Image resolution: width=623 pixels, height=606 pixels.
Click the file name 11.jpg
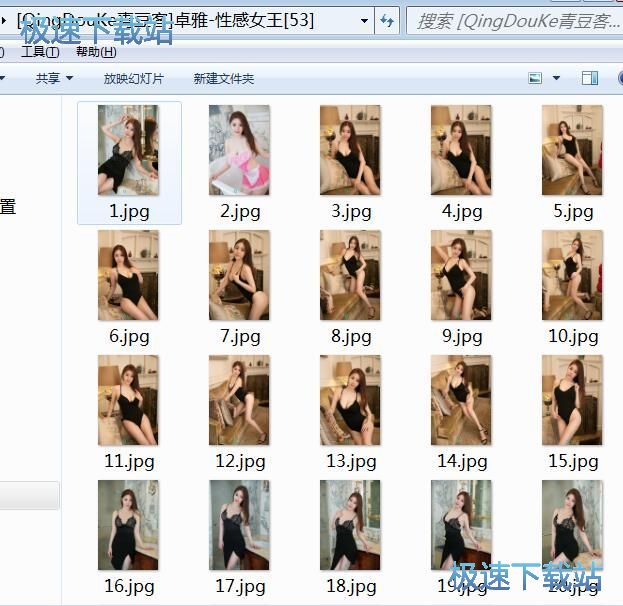point(129,462)
